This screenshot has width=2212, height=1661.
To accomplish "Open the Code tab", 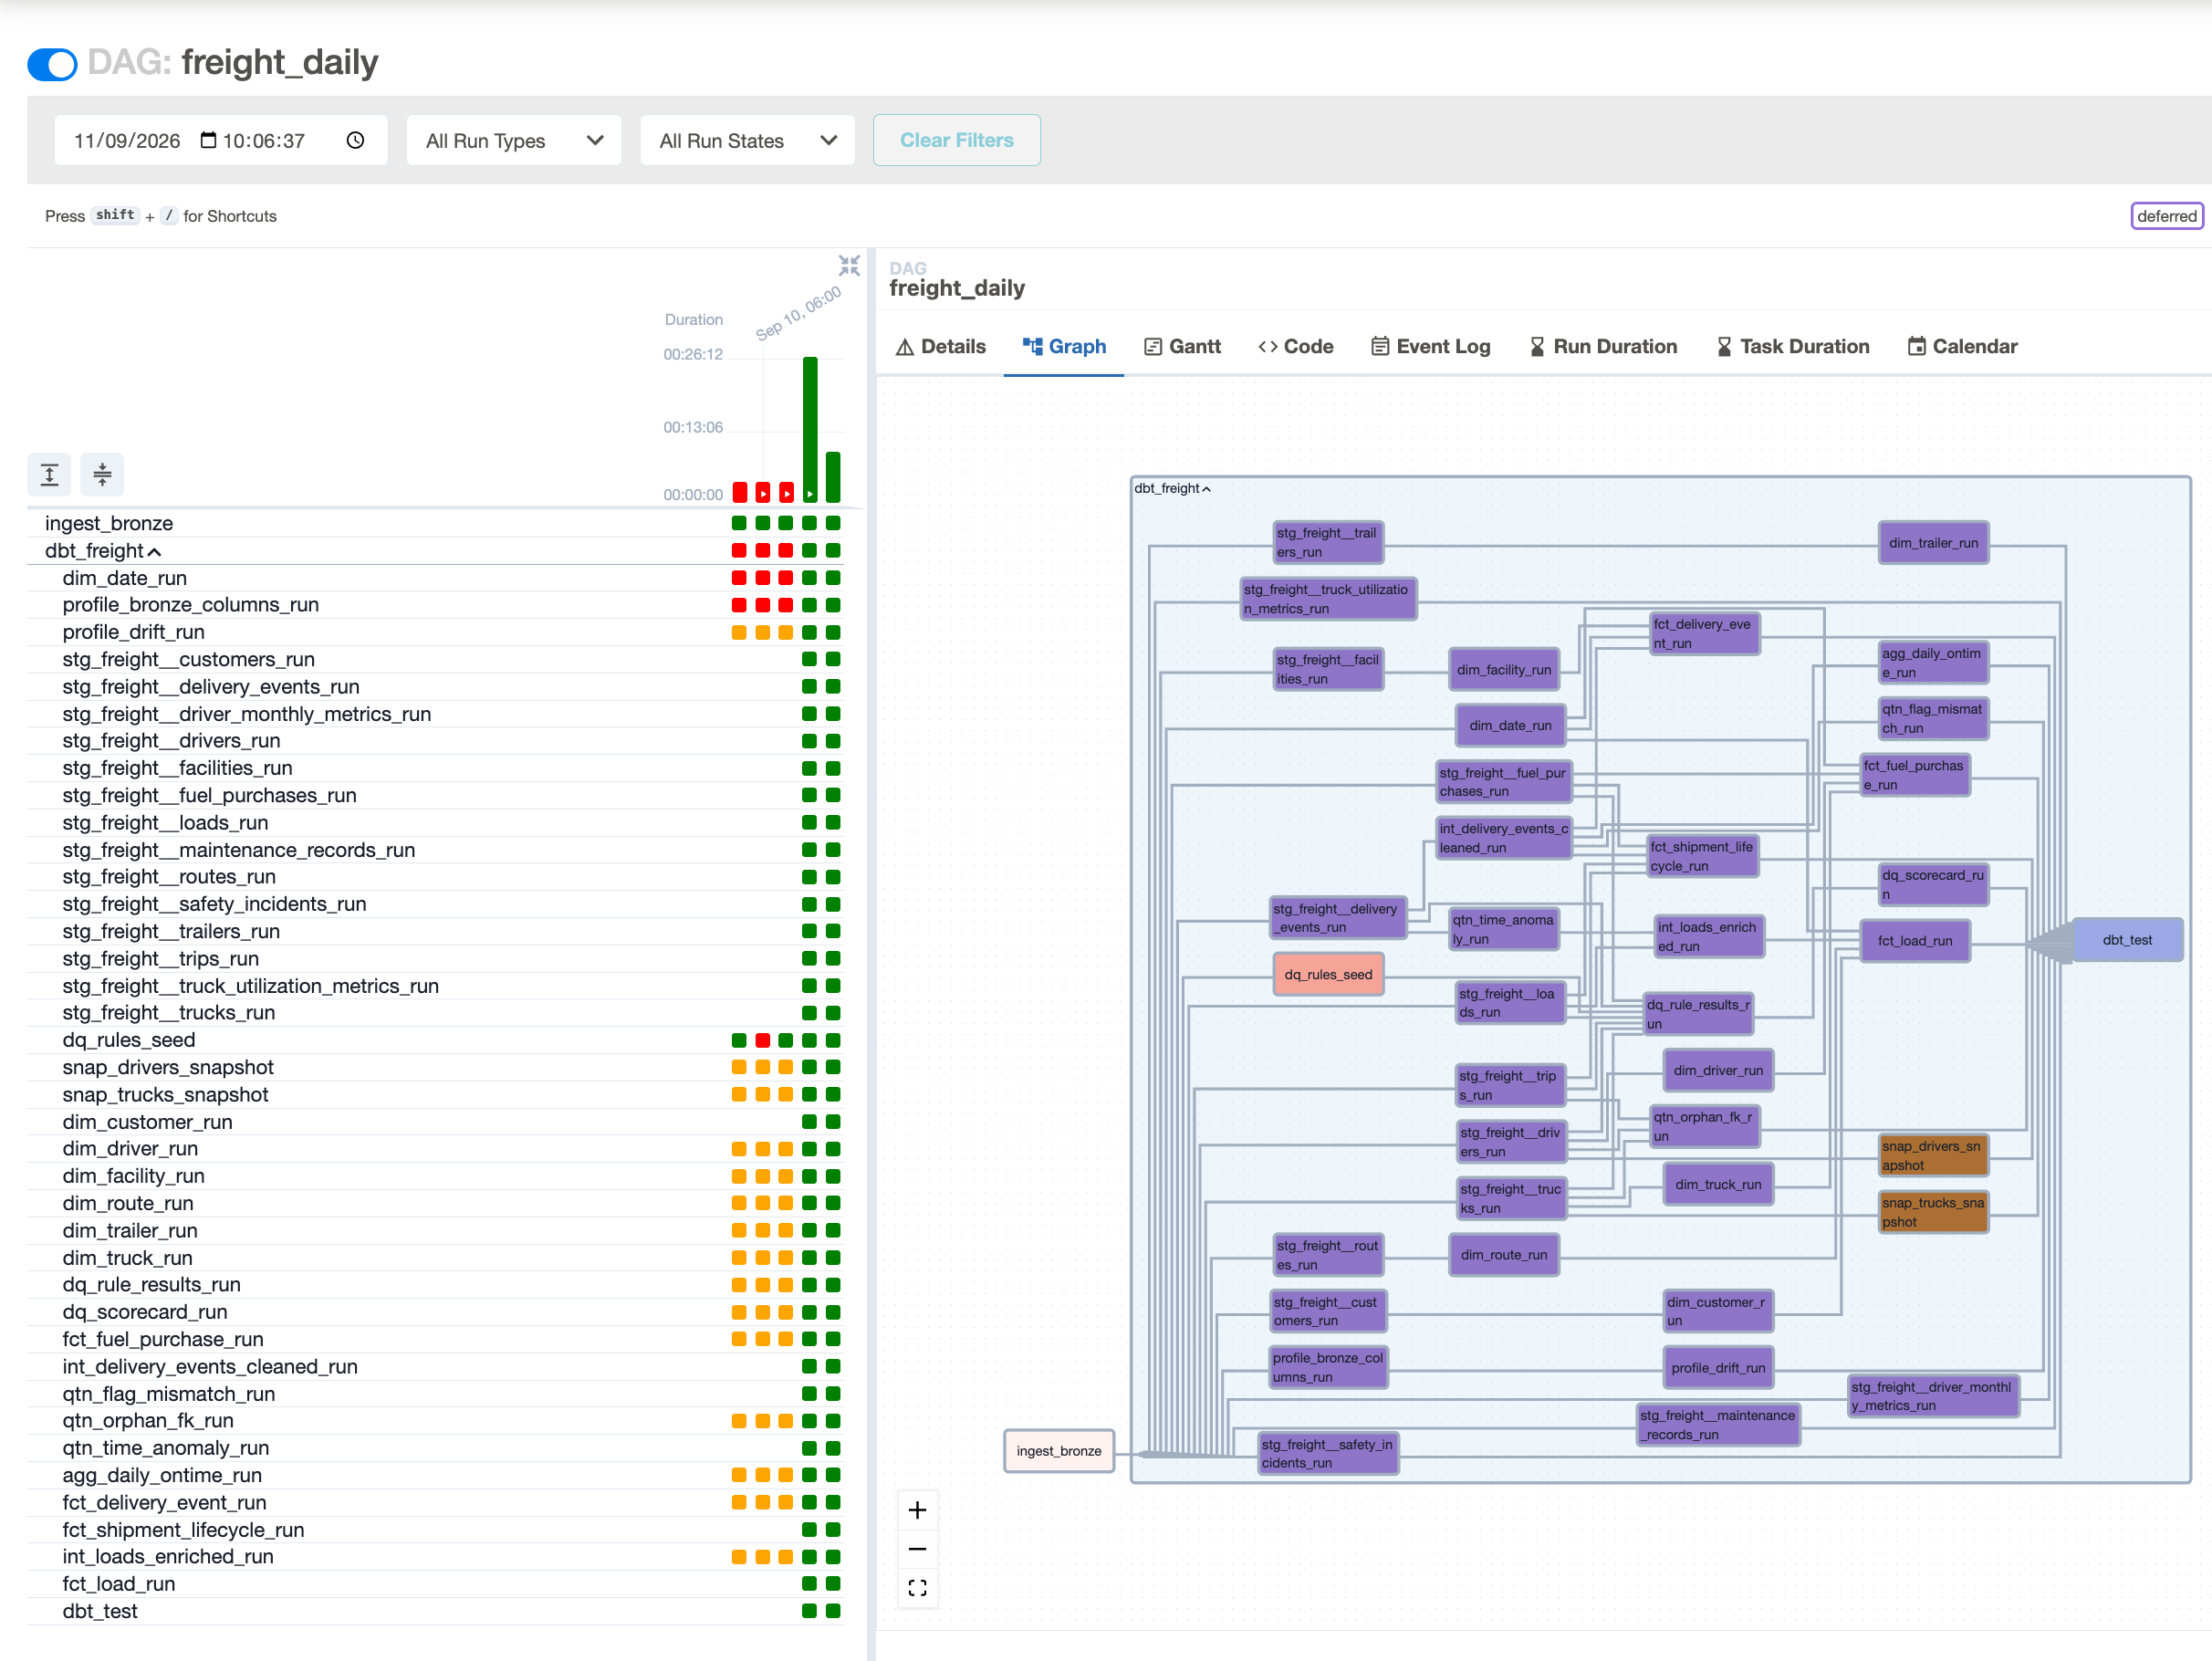I will pos(1295,346).
